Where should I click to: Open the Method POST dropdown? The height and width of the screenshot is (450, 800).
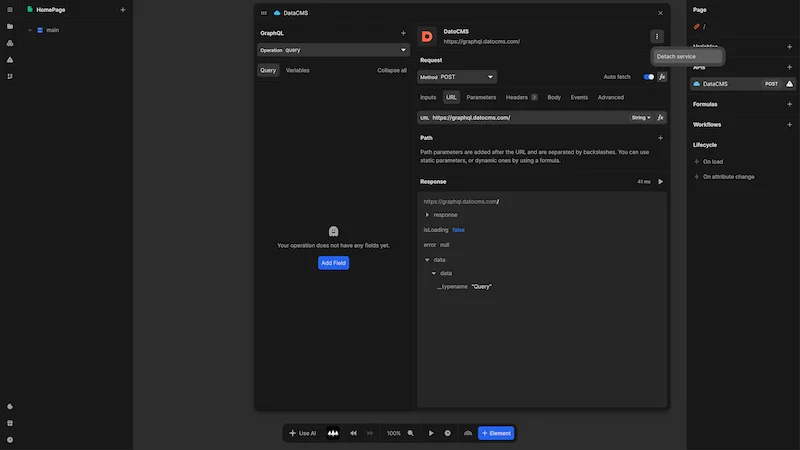(457, 77)
